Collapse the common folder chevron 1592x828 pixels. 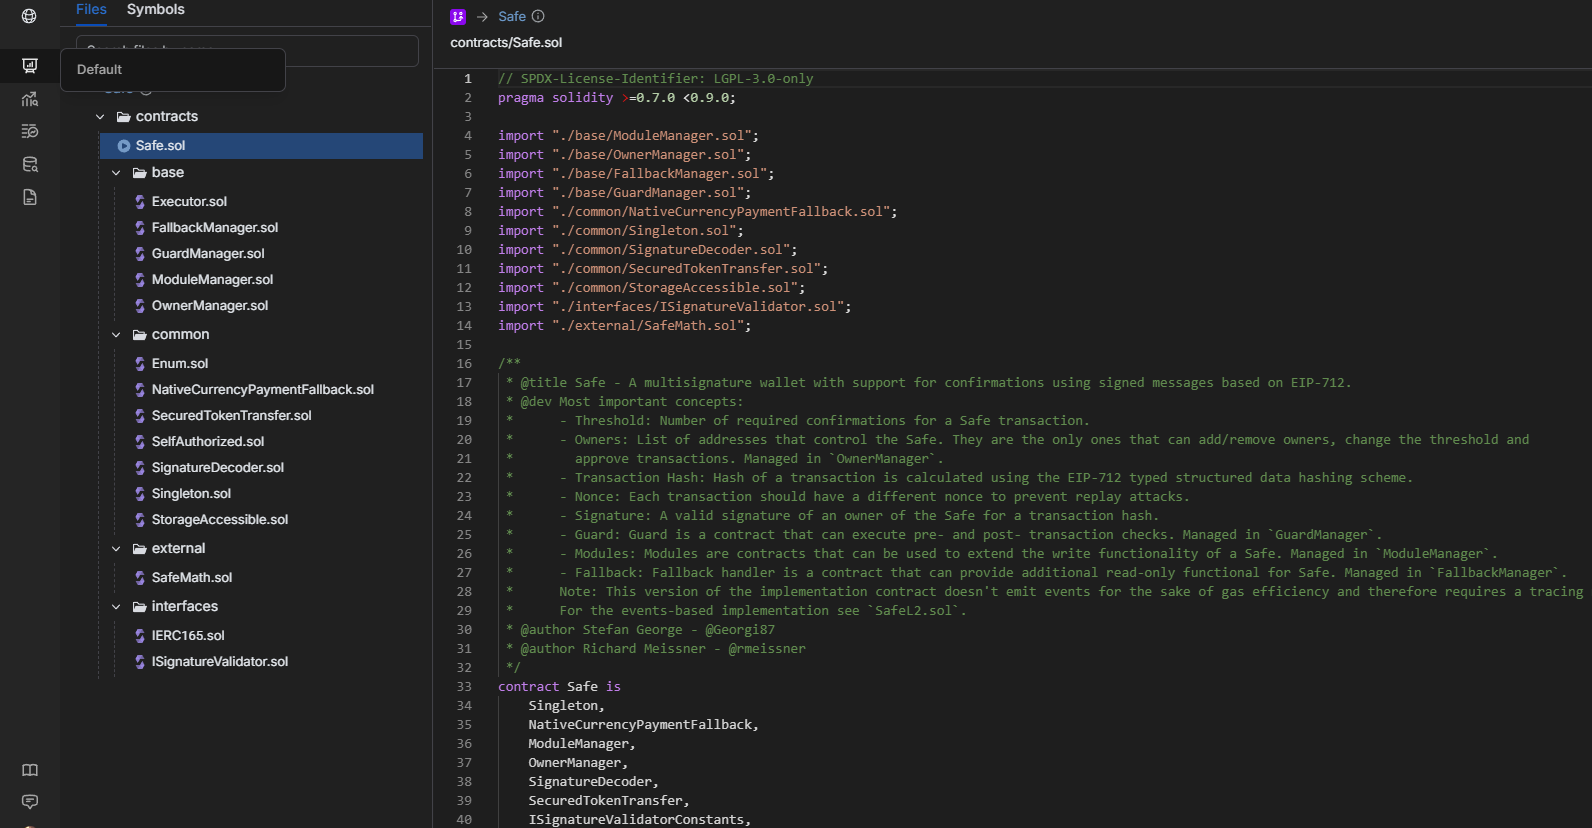click(116, 335)
